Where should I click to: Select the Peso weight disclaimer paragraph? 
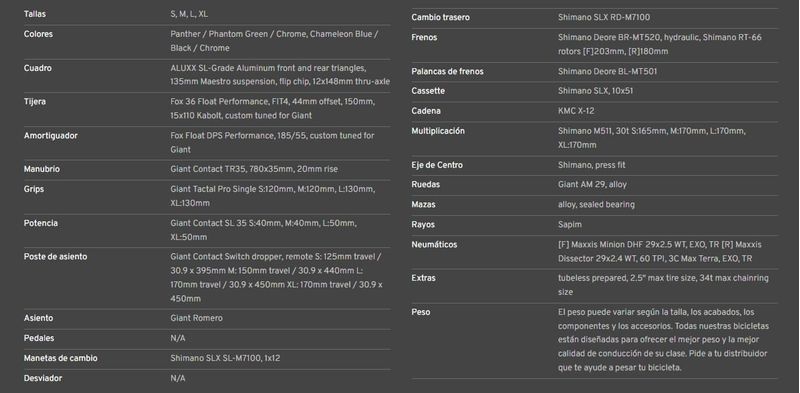click(x=663, y=339)
